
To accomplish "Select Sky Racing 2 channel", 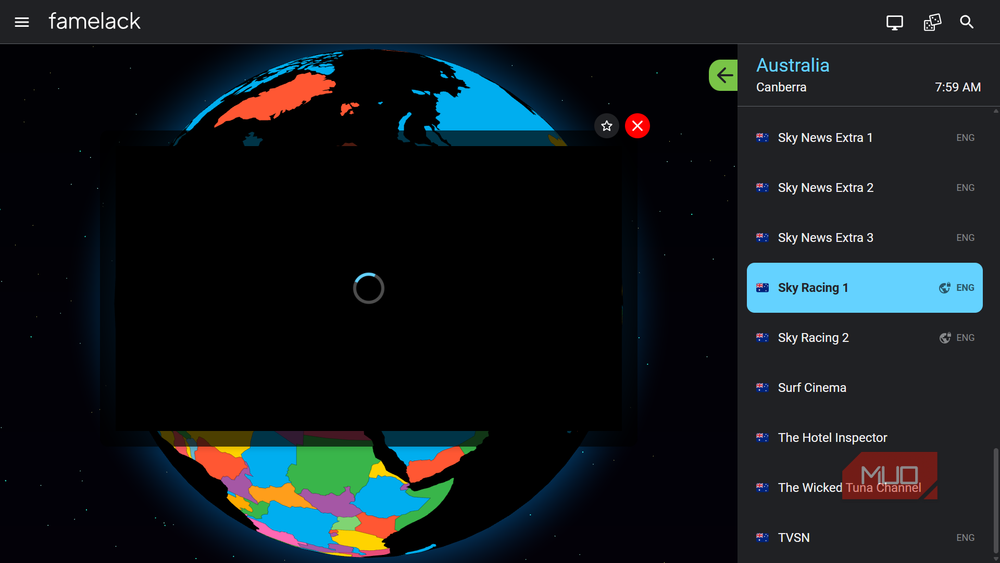I will (864, 338).
